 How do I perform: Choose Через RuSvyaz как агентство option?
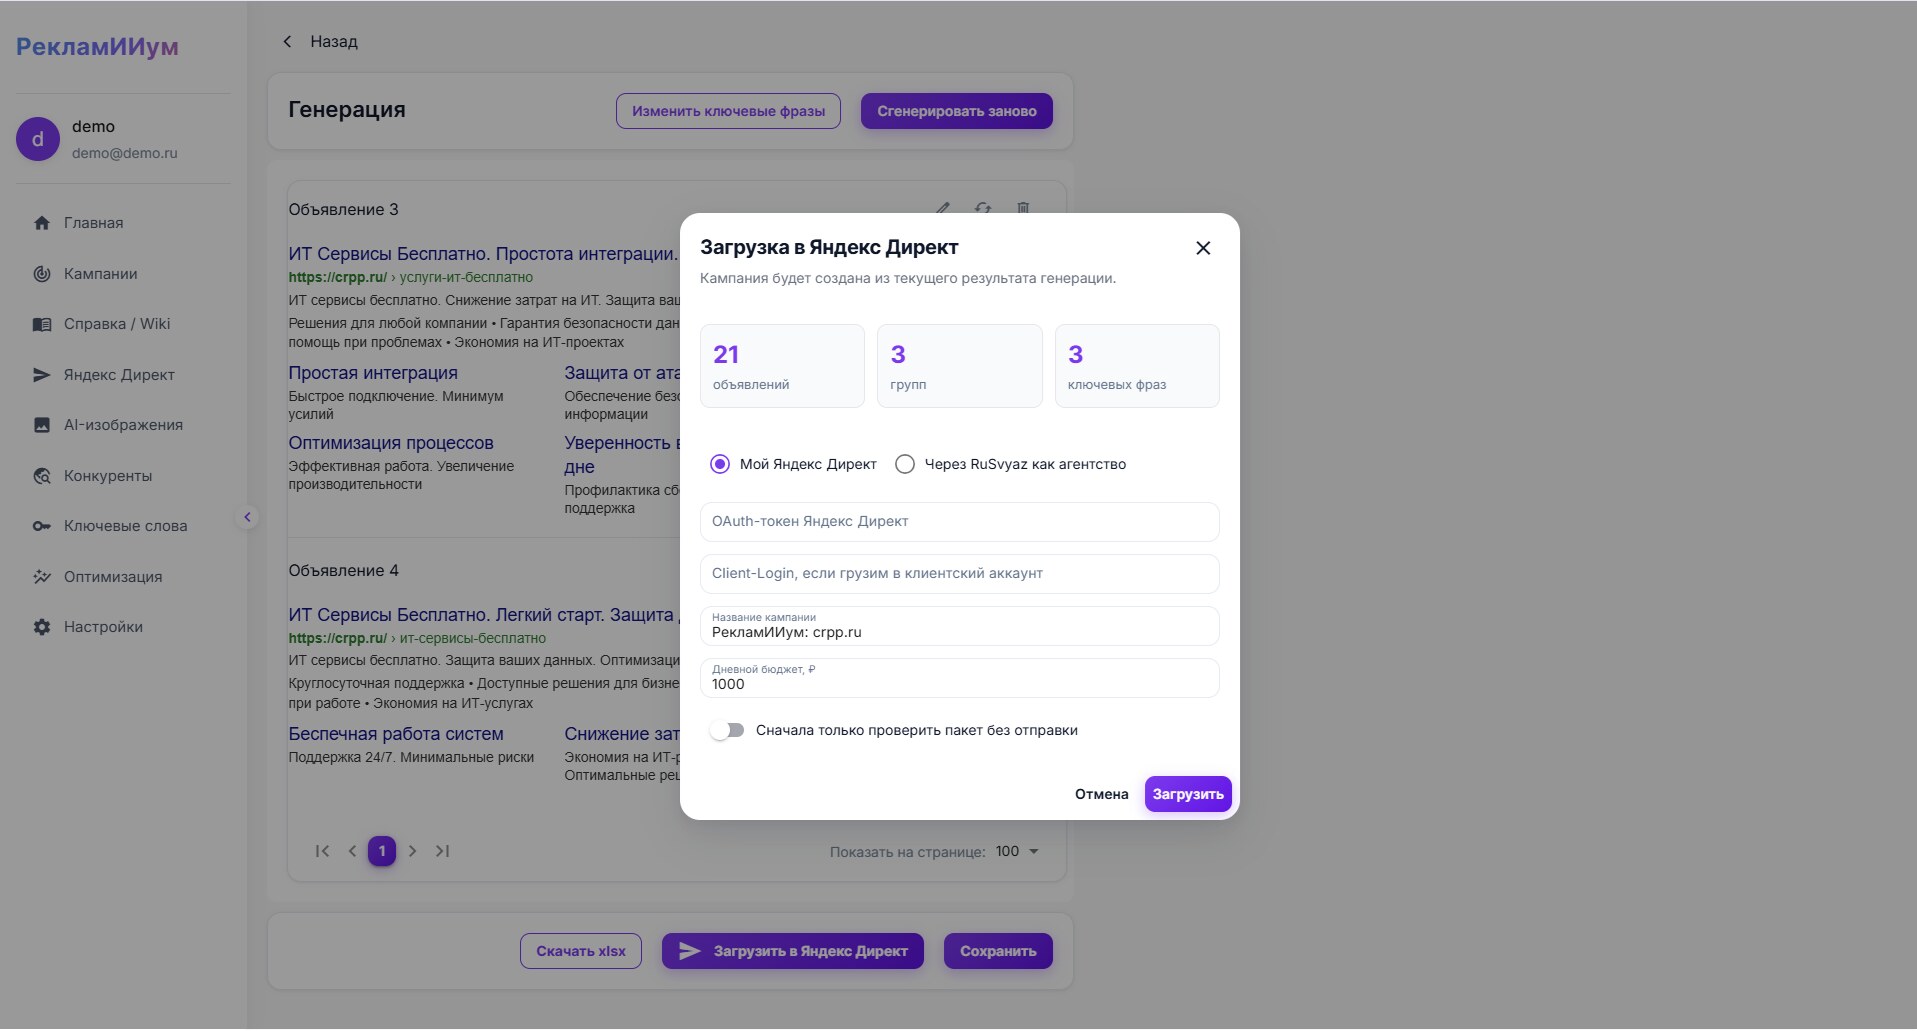[905, 464]
